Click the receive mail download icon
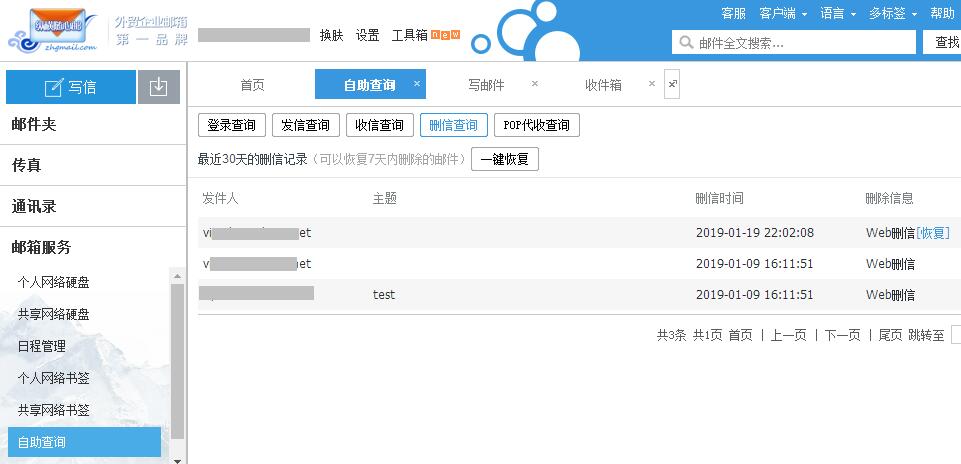This screenshot has width=961, height=464. pos(158,87)
